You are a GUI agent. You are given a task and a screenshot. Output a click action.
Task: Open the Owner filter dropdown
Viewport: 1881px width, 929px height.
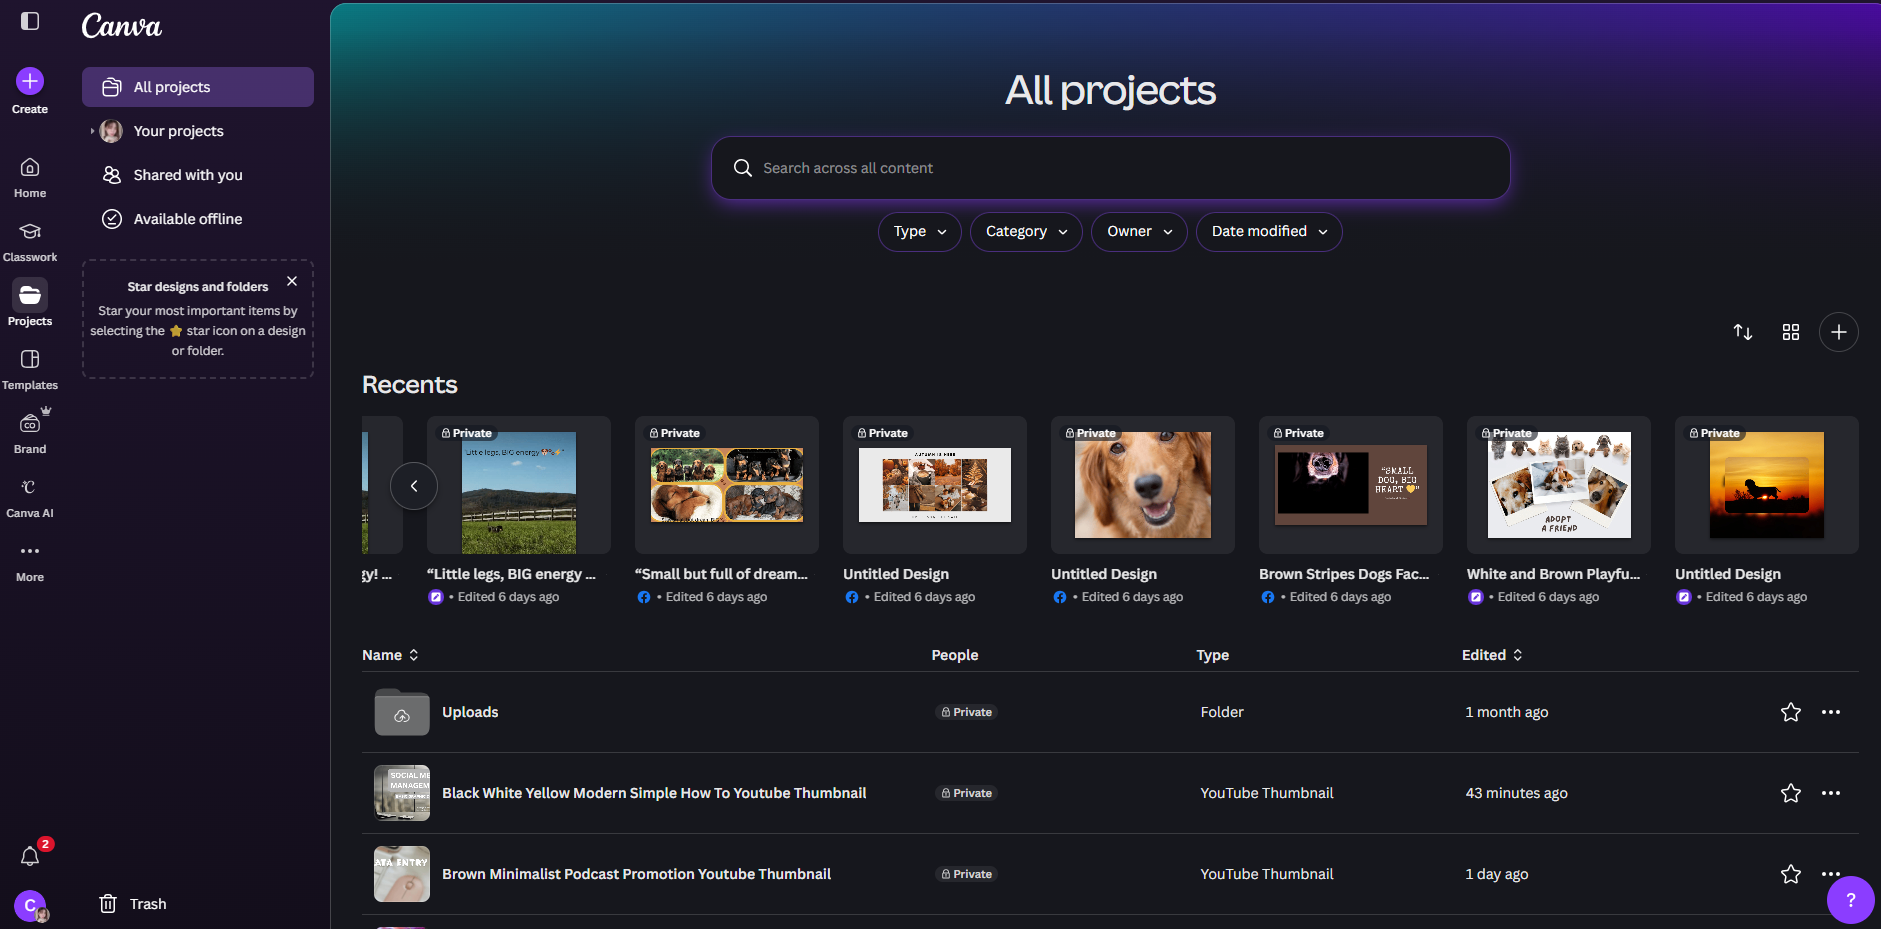1139,231
